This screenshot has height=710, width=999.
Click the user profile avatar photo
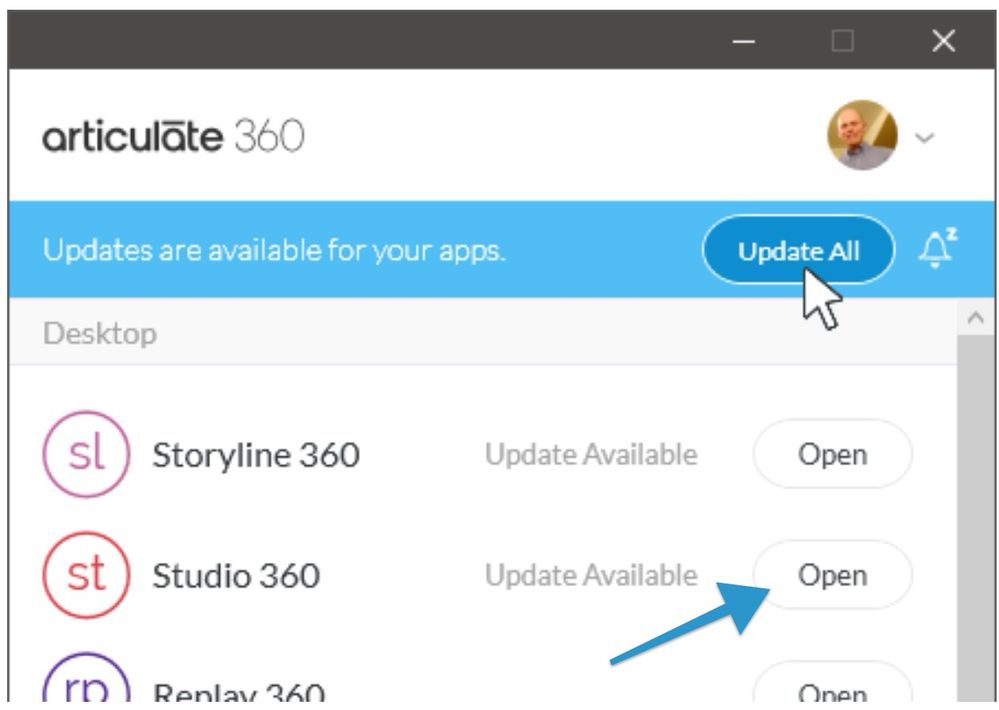click(862, 135)
